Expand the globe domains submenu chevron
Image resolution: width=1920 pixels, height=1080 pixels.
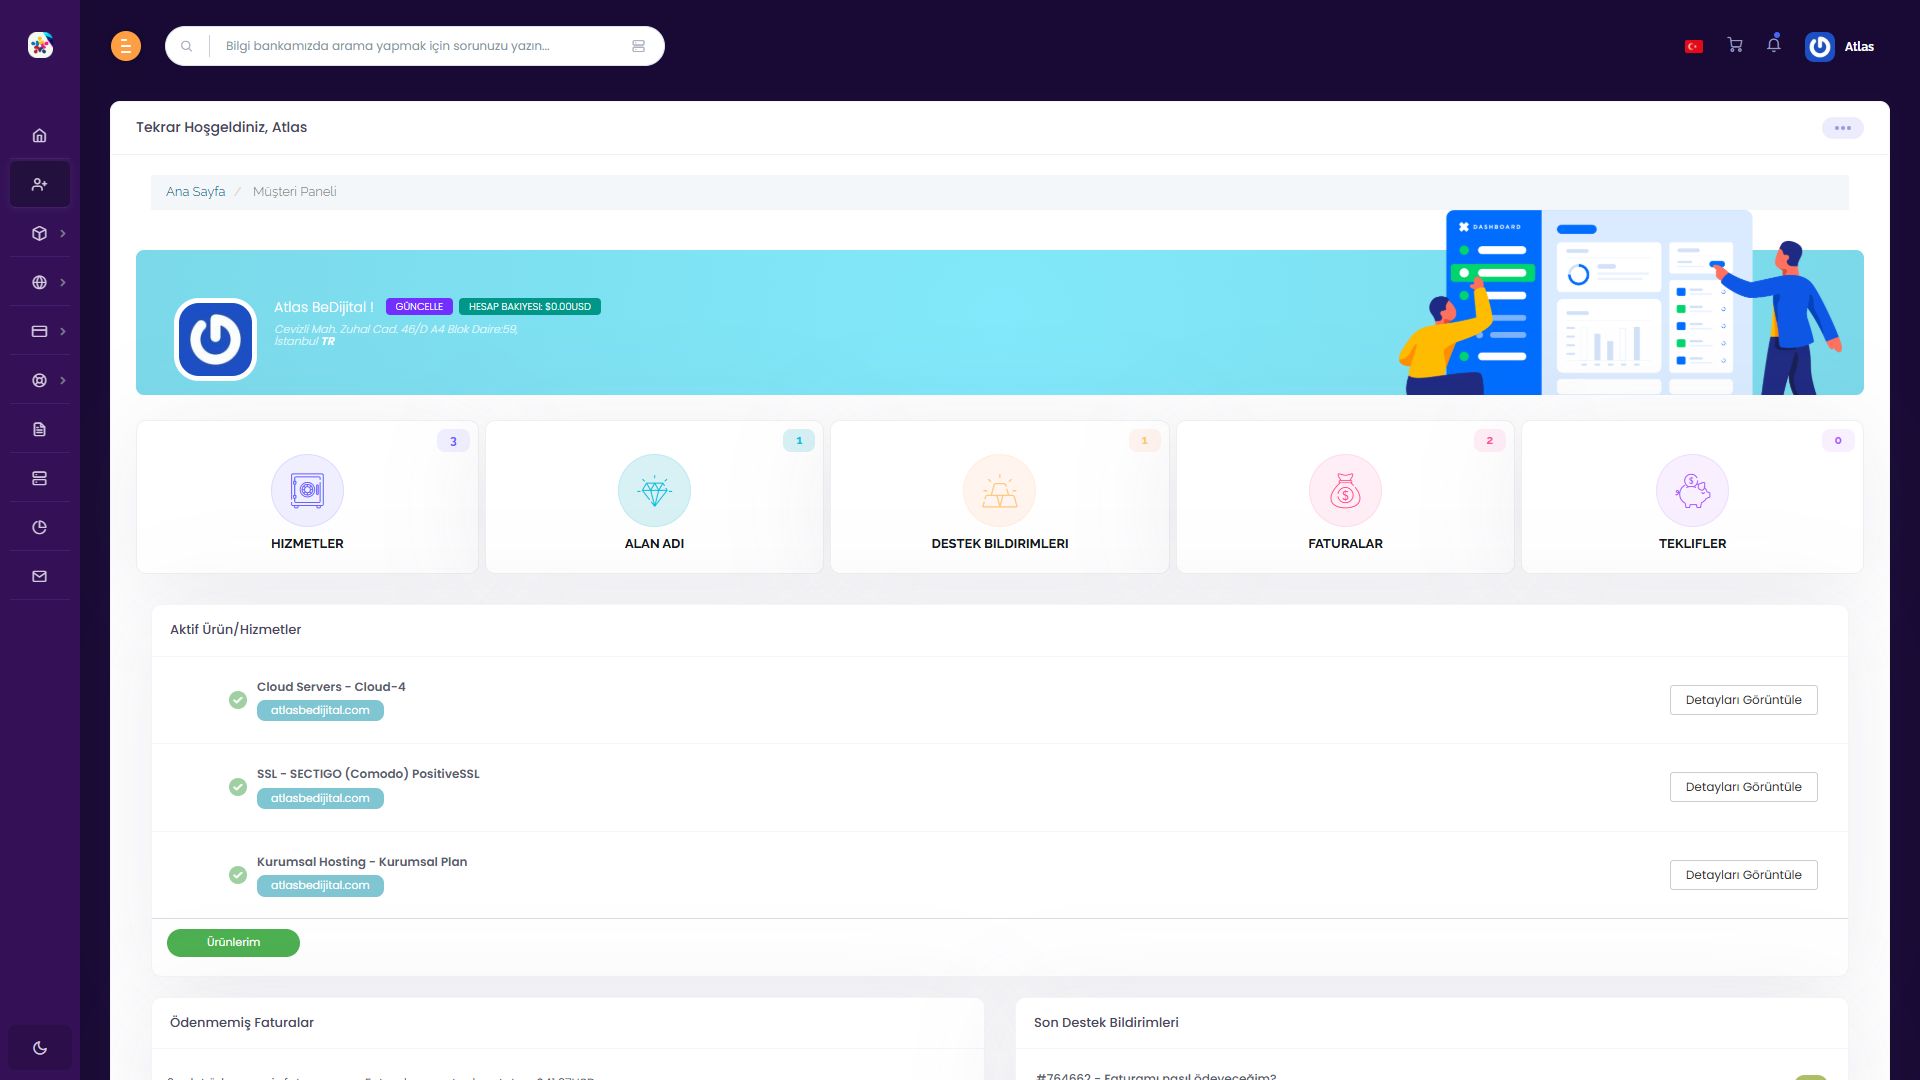click(63, 282)
